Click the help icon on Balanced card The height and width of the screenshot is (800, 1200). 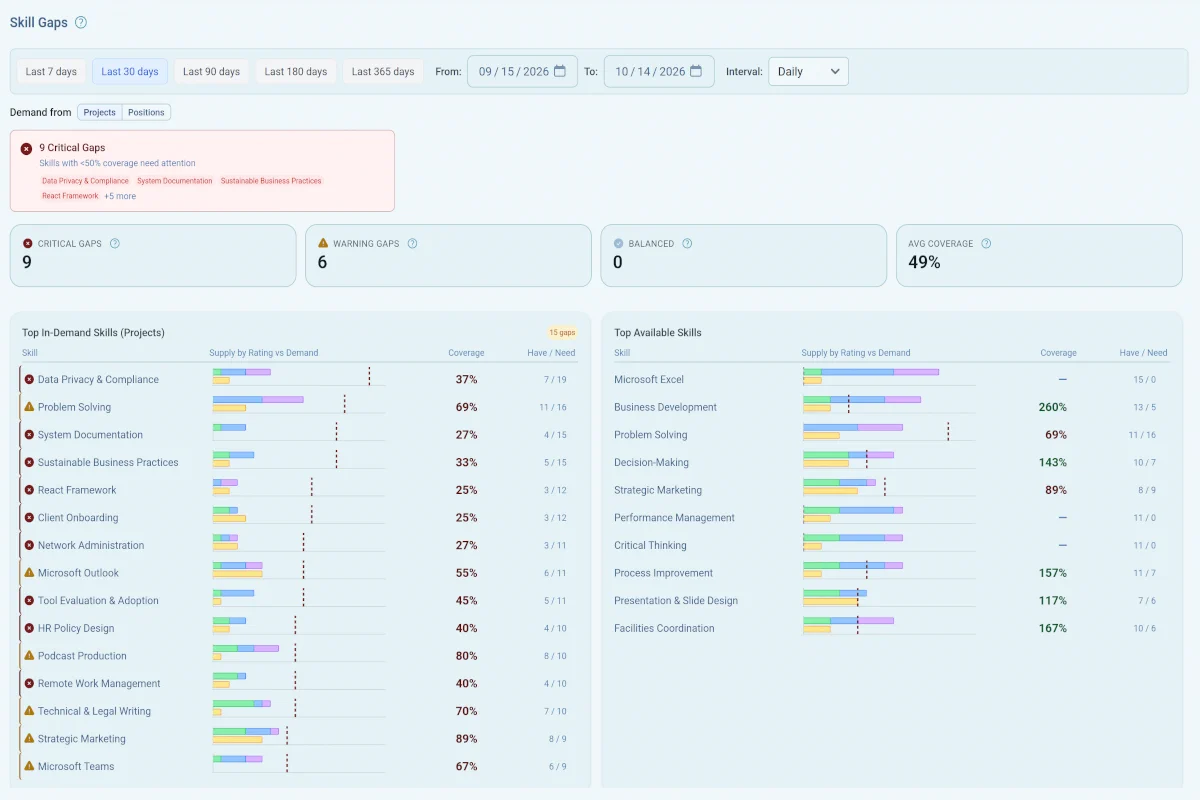coord(687,243)
